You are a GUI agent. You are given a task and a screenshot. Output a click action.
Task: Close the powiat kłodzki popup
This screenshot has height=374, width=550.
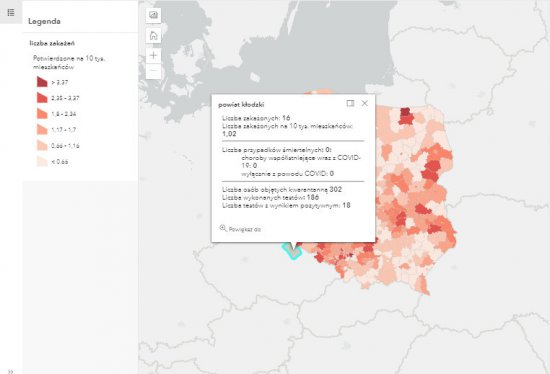click(x=365, y=103)
